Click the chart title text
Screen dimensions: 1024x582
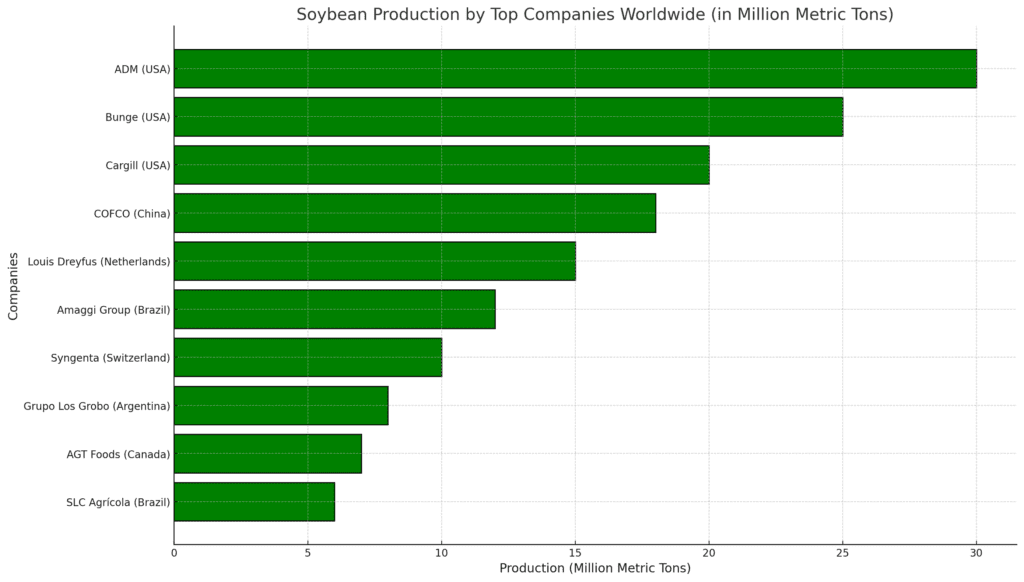(594, 14)
